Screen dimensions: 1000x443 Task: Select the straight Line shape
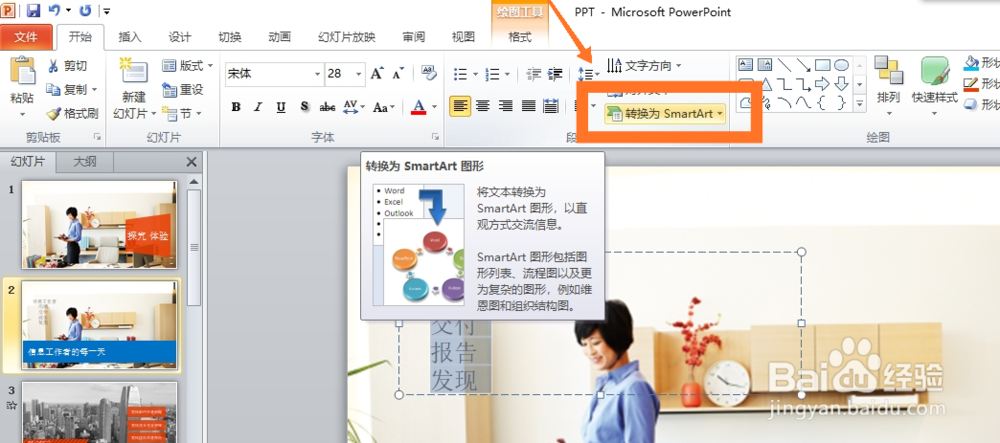point(784,65)
